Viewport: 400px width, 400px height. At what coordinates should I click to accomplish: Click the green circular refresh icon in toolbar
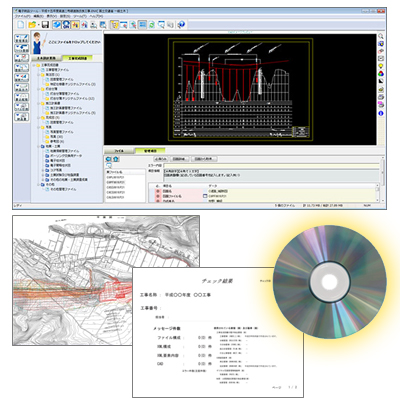pos(152,24)
